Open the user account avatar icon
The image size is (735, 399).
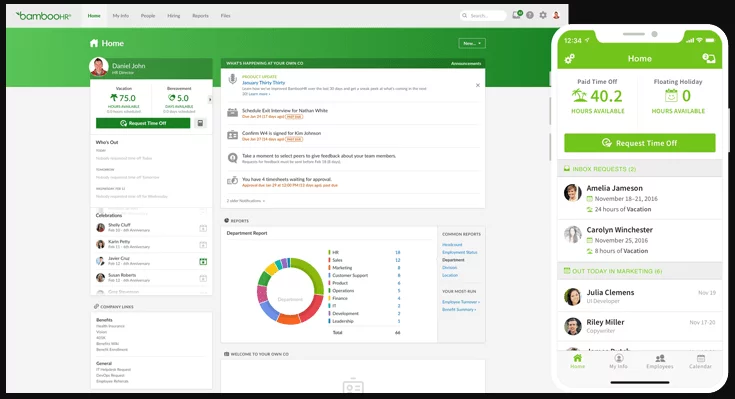tap(556, 15)
